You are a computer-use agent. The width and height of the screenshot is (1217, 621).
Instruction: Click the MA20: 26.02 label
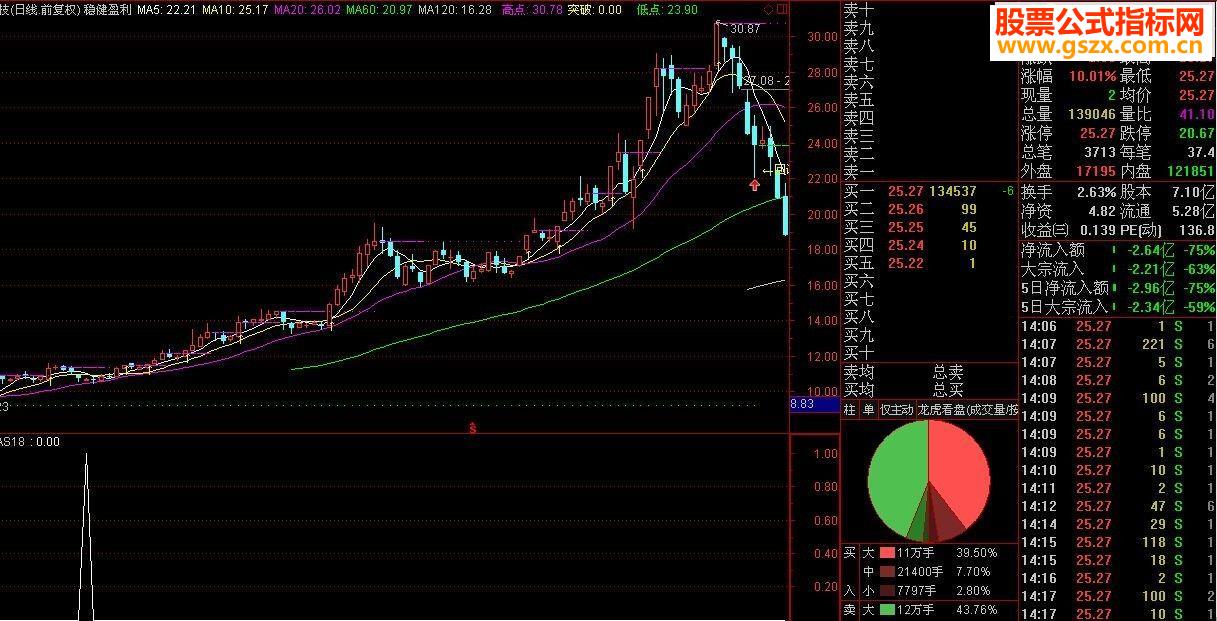307,9
